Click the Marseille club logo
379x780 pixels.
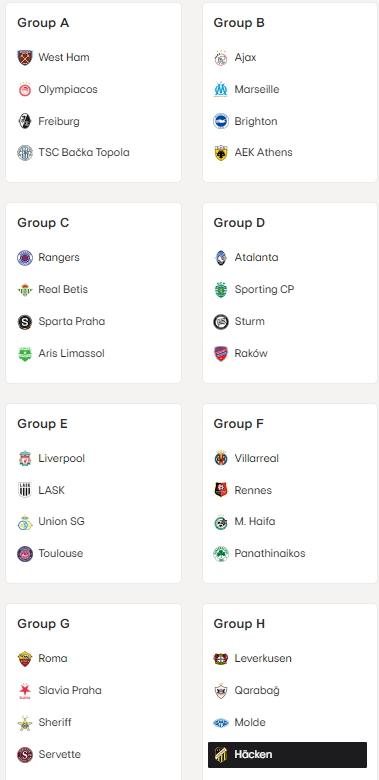221,90
